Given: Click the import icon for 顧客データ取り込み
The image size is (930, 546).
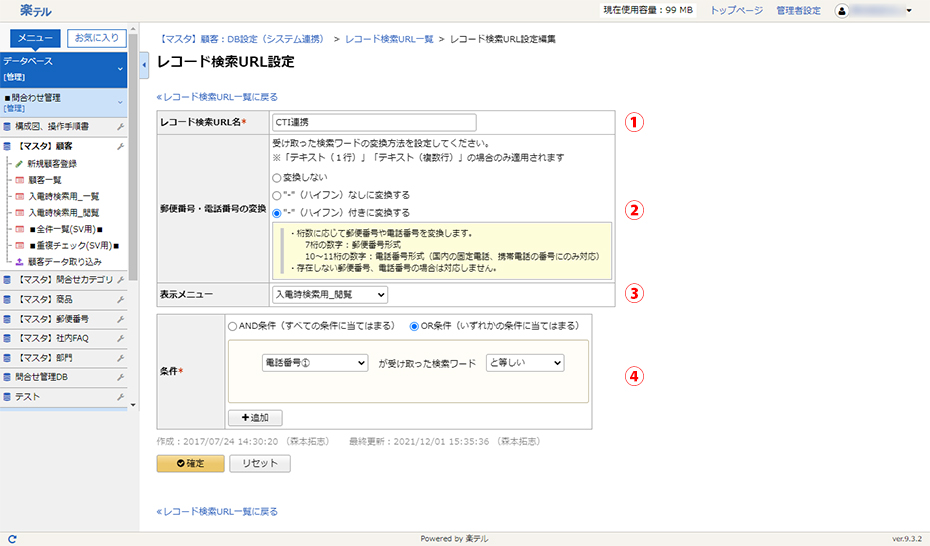Looking at the screenshot, I should coord(19,261).
